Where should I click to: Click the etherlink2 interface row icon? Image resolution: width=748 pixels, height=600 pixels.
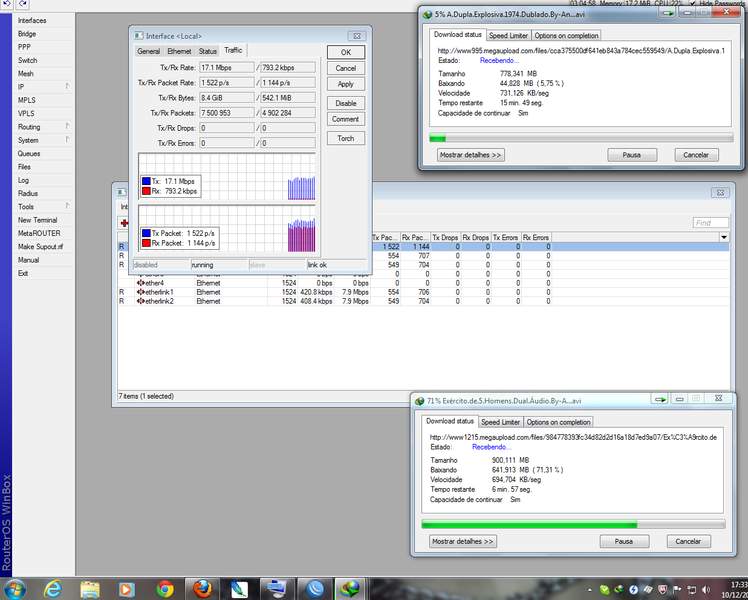click(x=141, y=301)
